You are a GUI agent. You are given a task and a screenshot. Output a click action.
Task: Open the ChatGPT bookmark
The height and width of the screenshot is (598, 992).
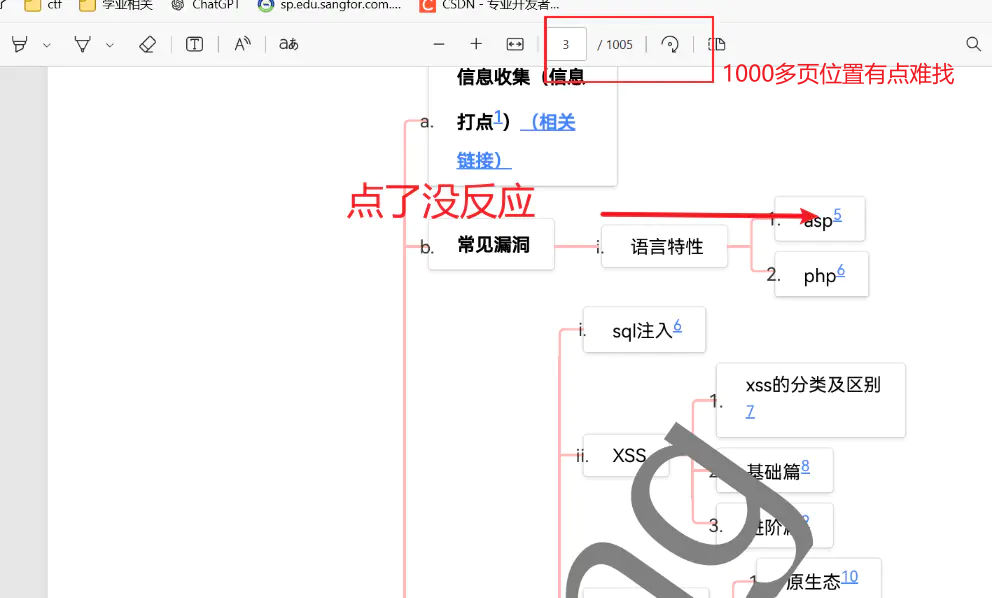click(205, 5)
